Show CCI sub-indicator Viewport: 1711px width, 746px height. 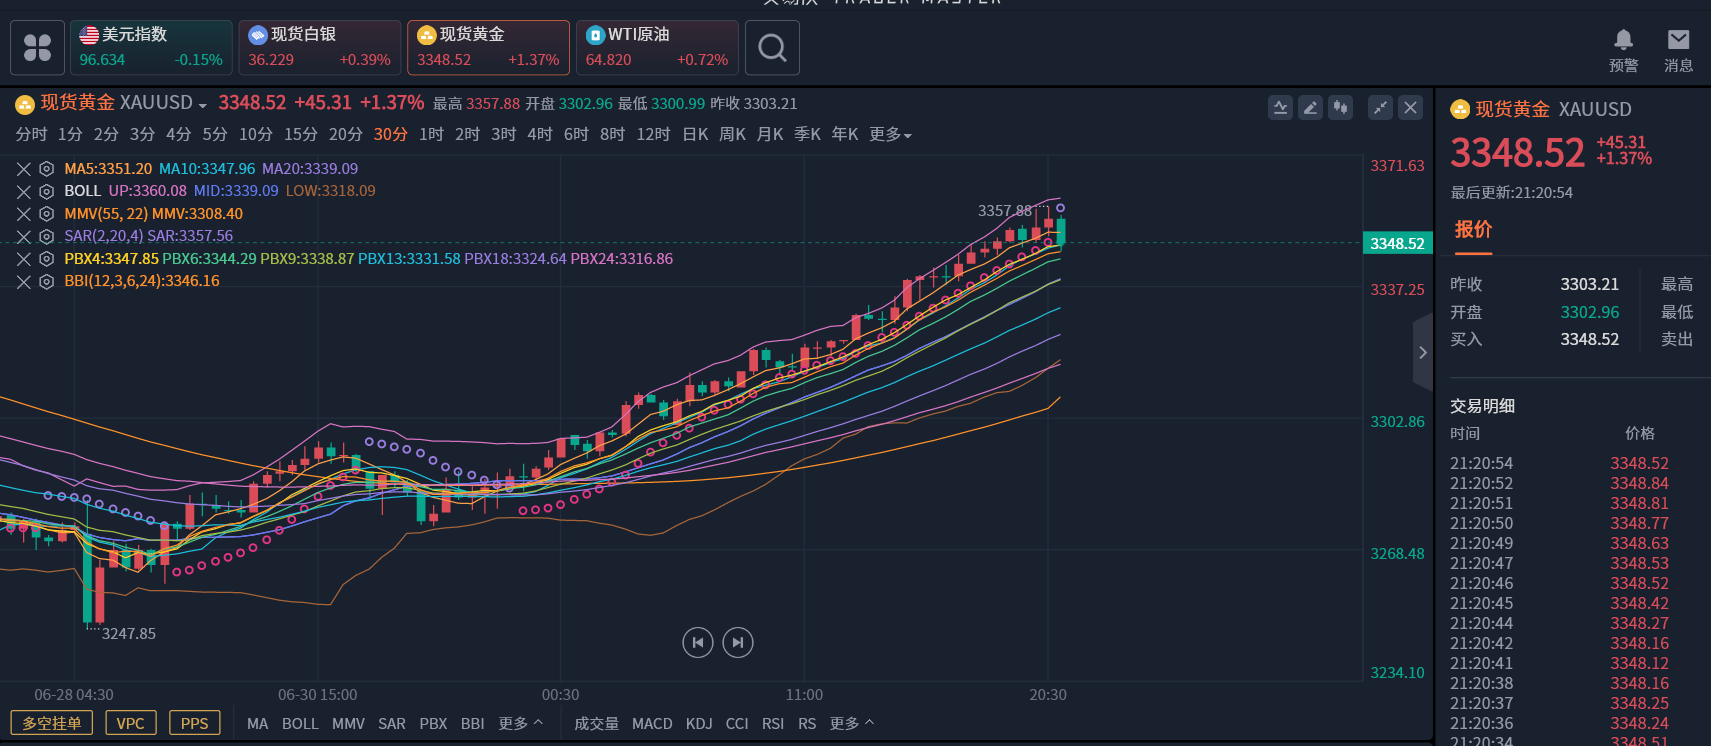737,723
